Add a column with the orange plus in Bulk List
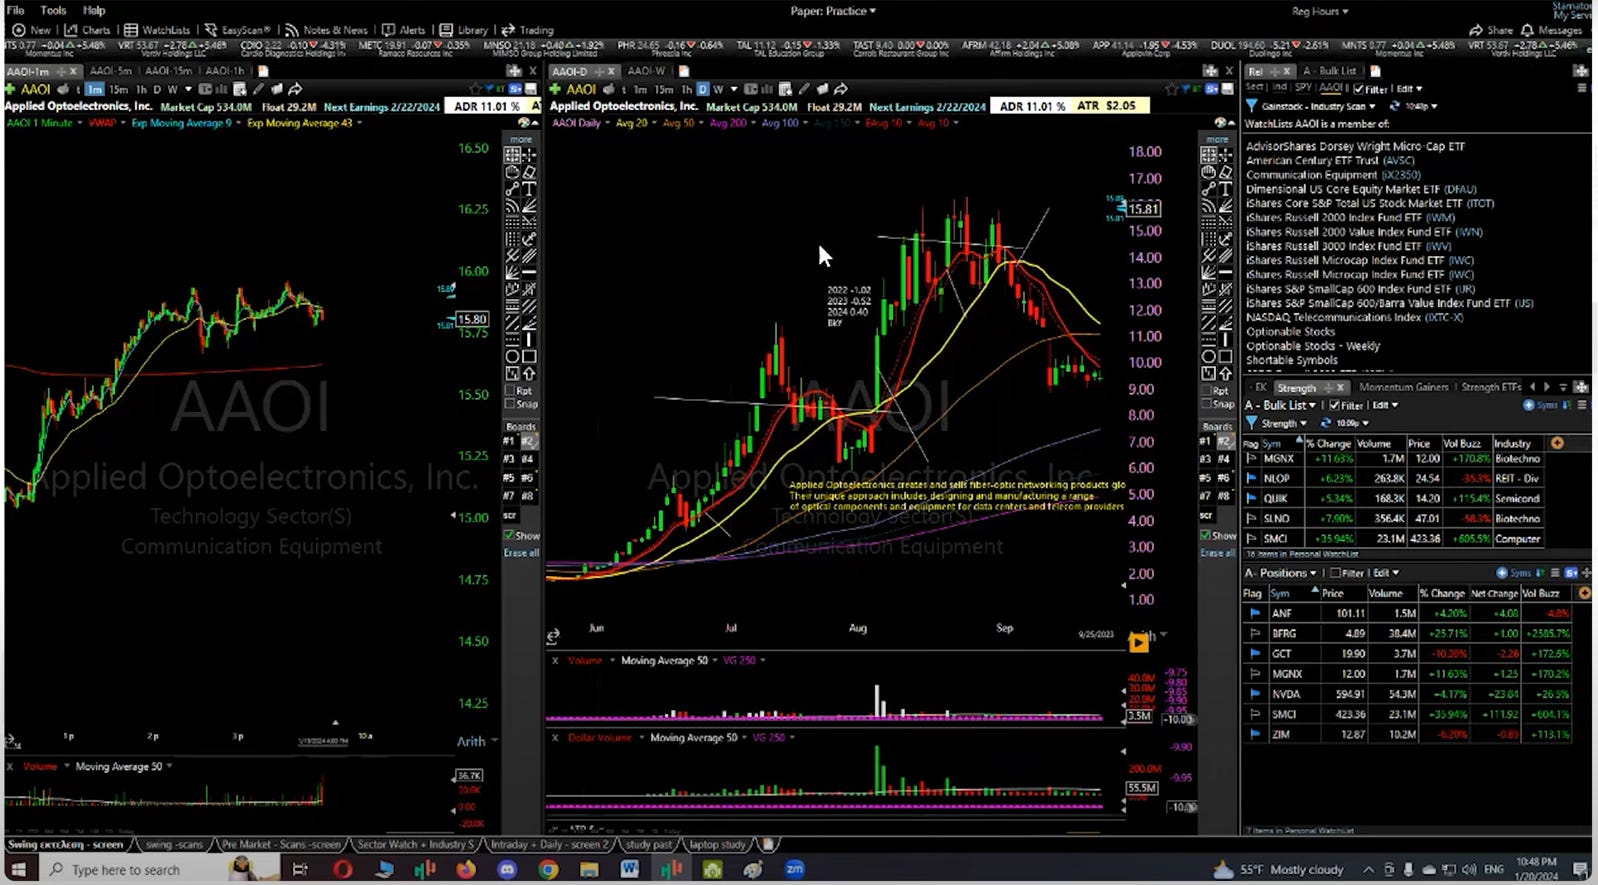Screen dimensions: 1598x885 point(1557,443)
